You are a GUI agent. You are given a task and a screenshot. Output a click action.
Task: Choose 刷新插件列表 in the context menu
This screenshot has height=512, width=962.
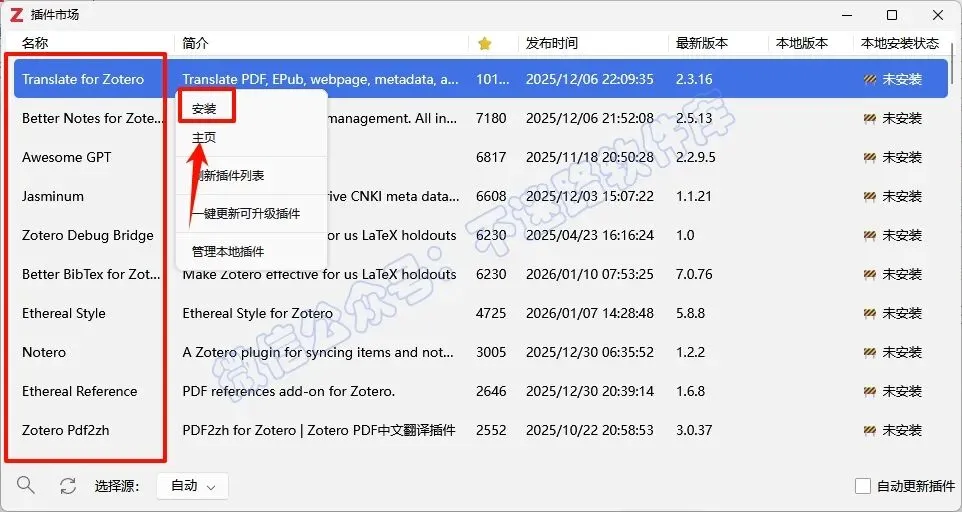228,176
